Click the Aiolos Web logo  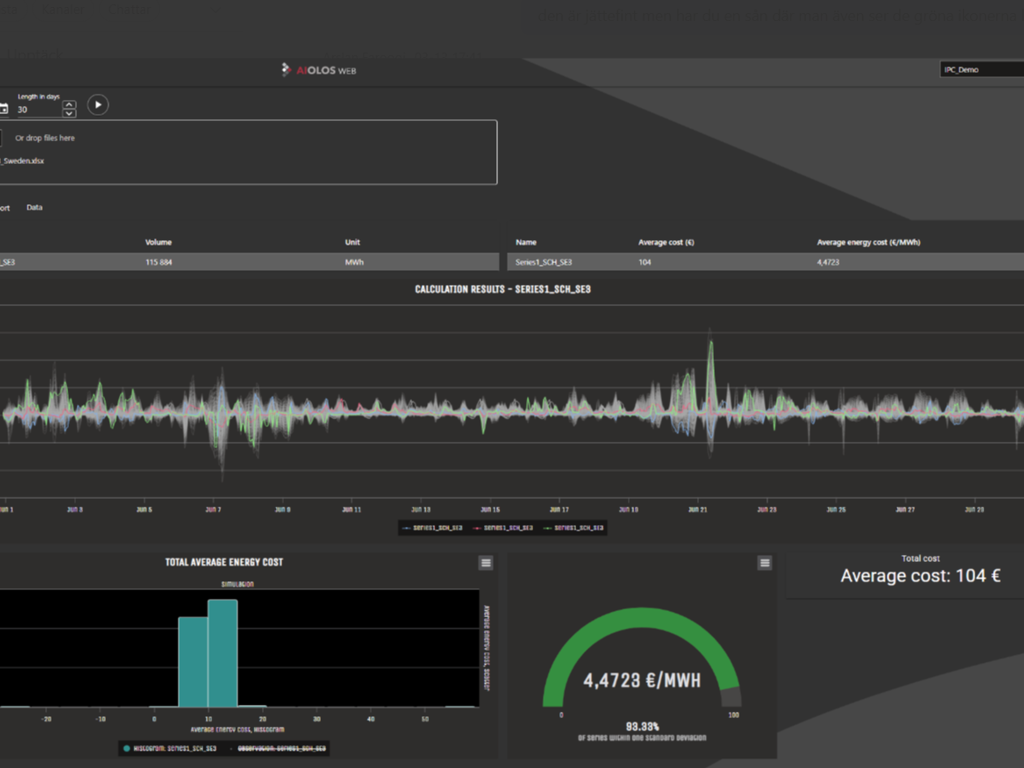319,70
